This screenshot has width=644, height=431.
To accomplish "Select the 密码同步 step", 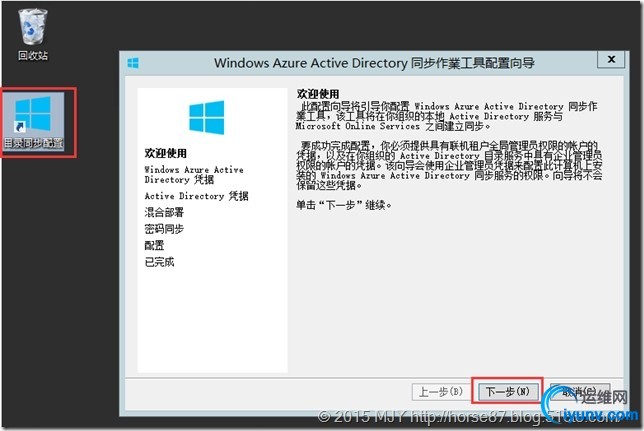I will tap(164, 229).
